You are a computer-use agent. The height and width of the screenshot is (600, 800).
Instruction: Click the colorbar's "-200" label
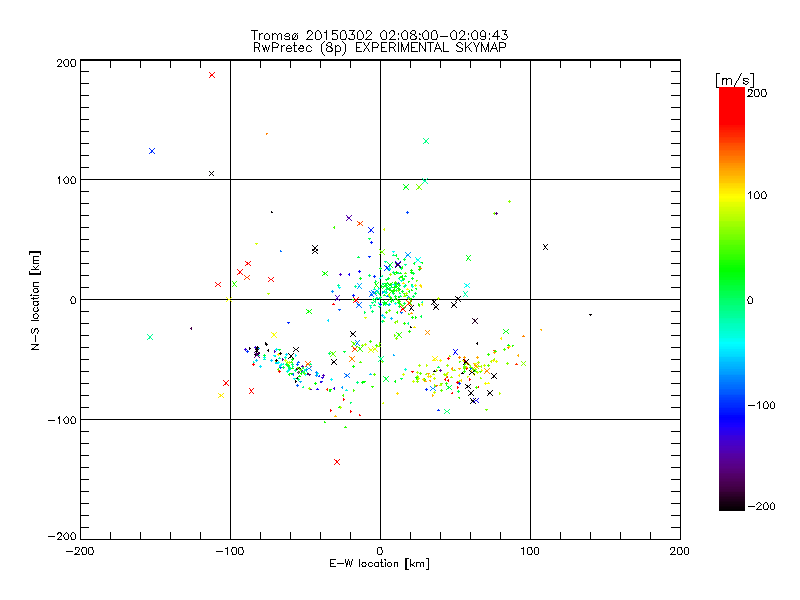(761, 506)
